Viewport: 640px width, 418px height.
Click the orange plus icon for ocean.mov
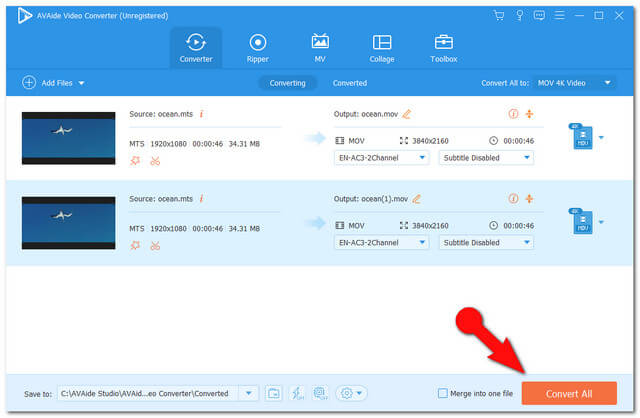529,114
